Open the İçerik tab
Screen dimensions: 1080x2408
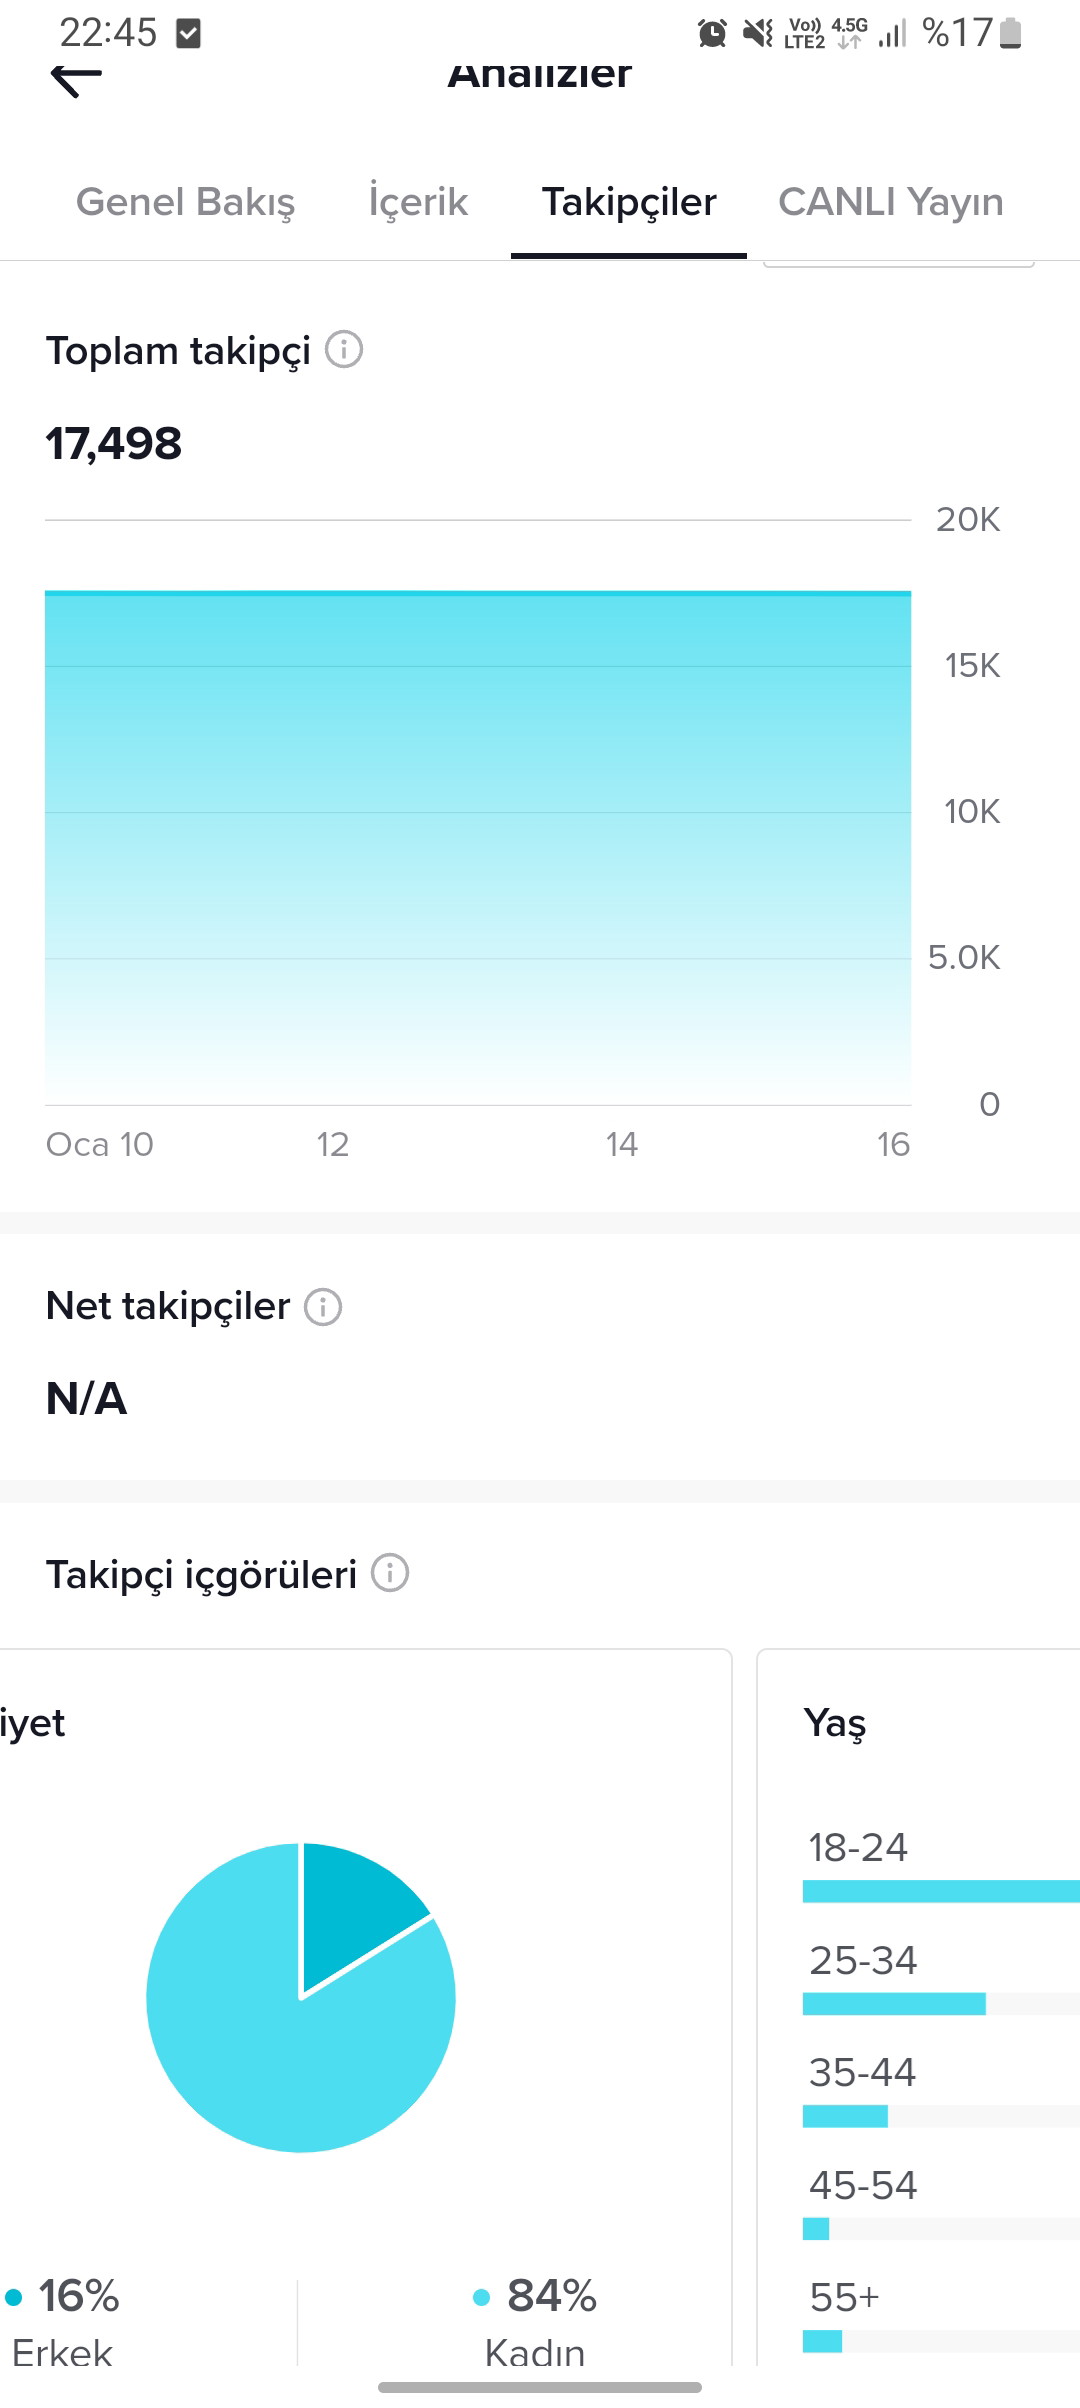pyautogui.click(x=418, y=202)
